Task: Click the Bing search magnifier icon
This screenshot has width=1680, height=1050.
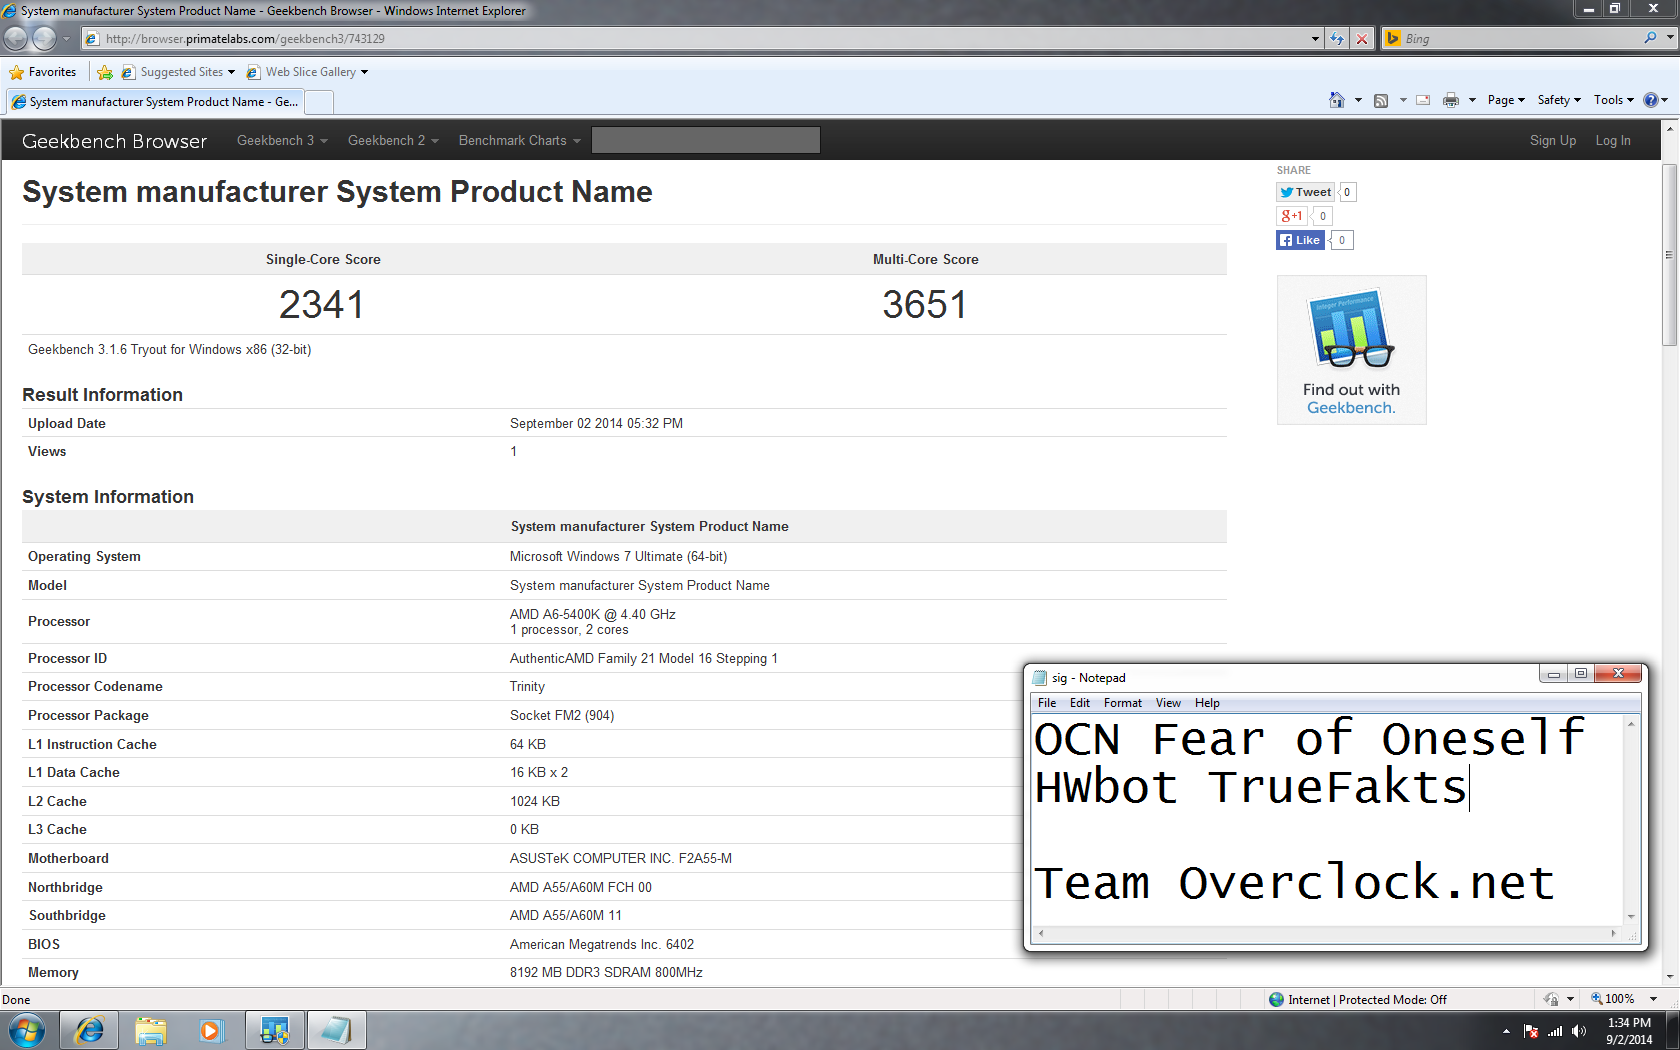Action: (x=1650, y=38)
